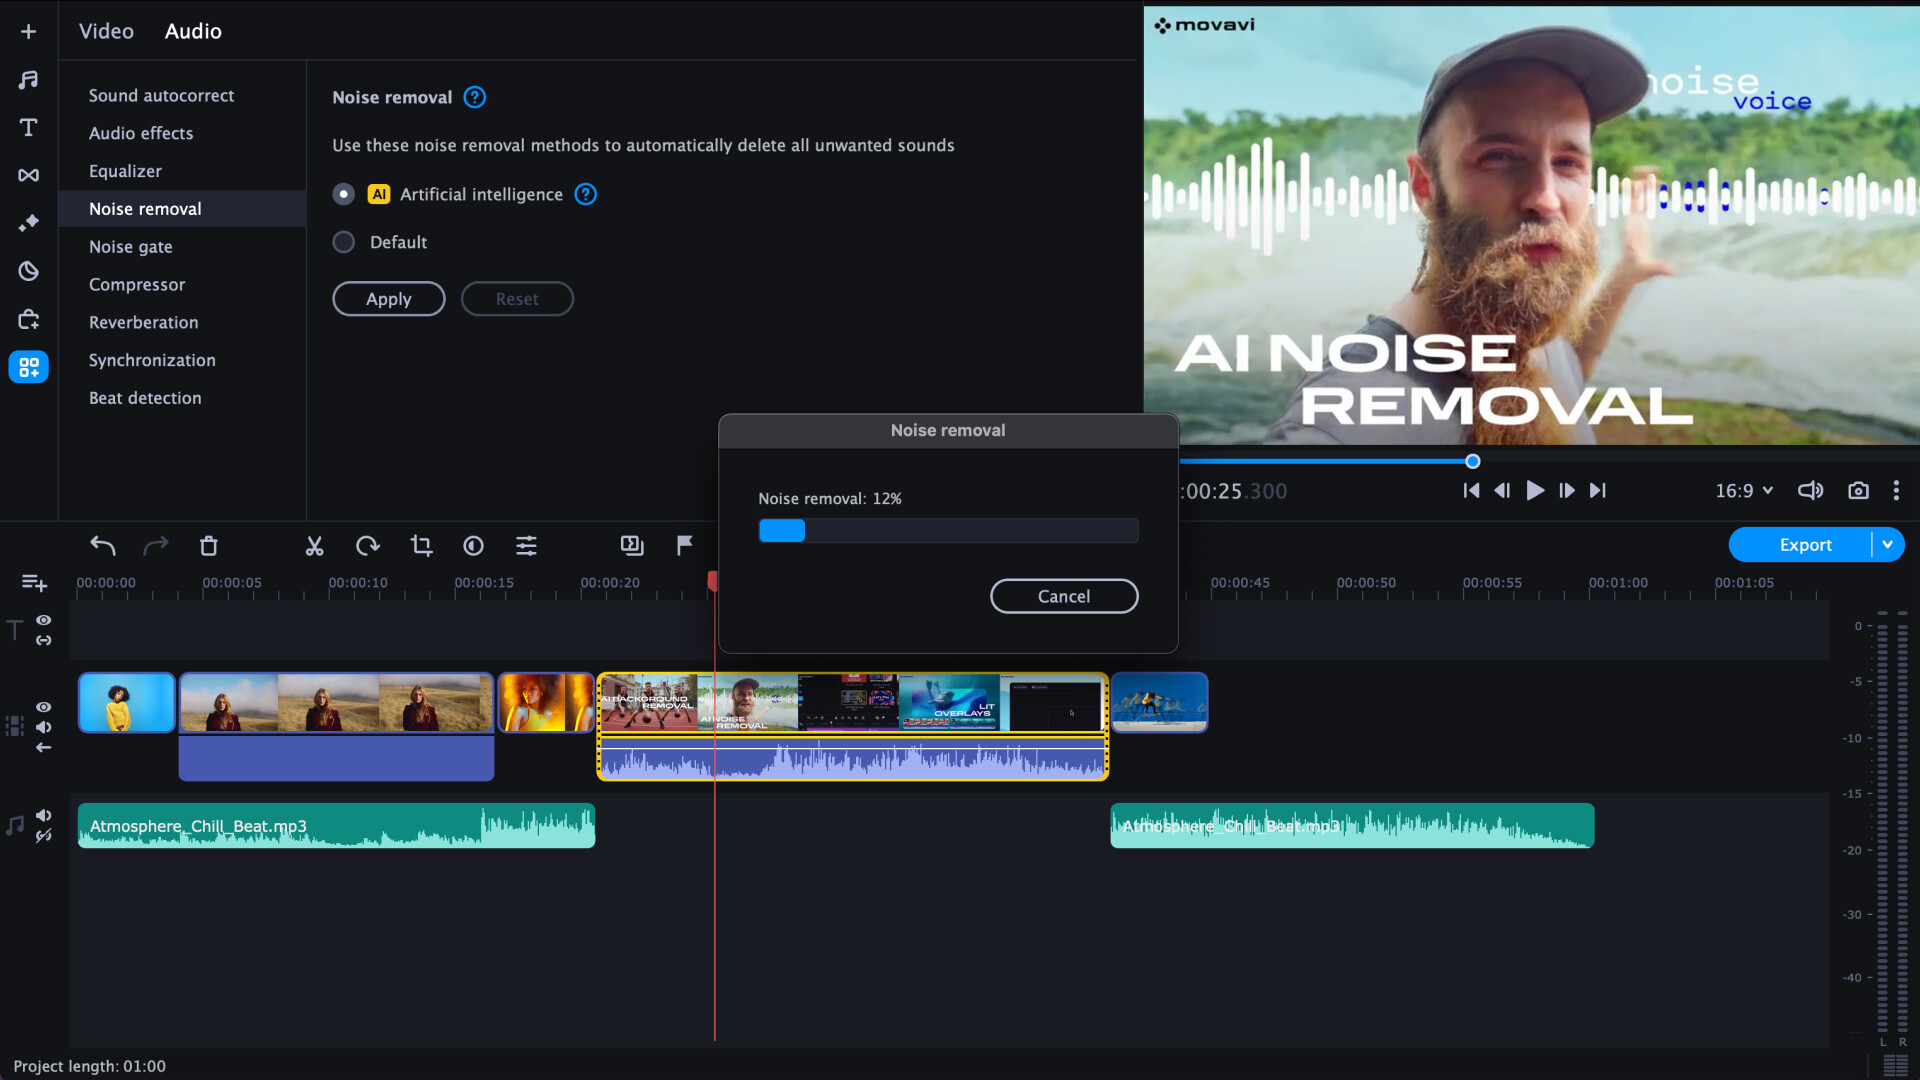Select the Atmosphere_Chill_Beat.mp3 audio clip

coord(336,825)
